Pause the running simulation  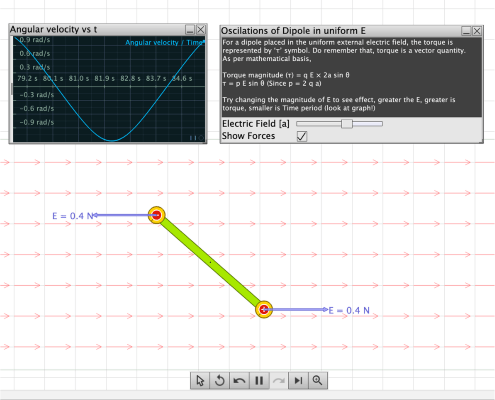click(259, 380)
